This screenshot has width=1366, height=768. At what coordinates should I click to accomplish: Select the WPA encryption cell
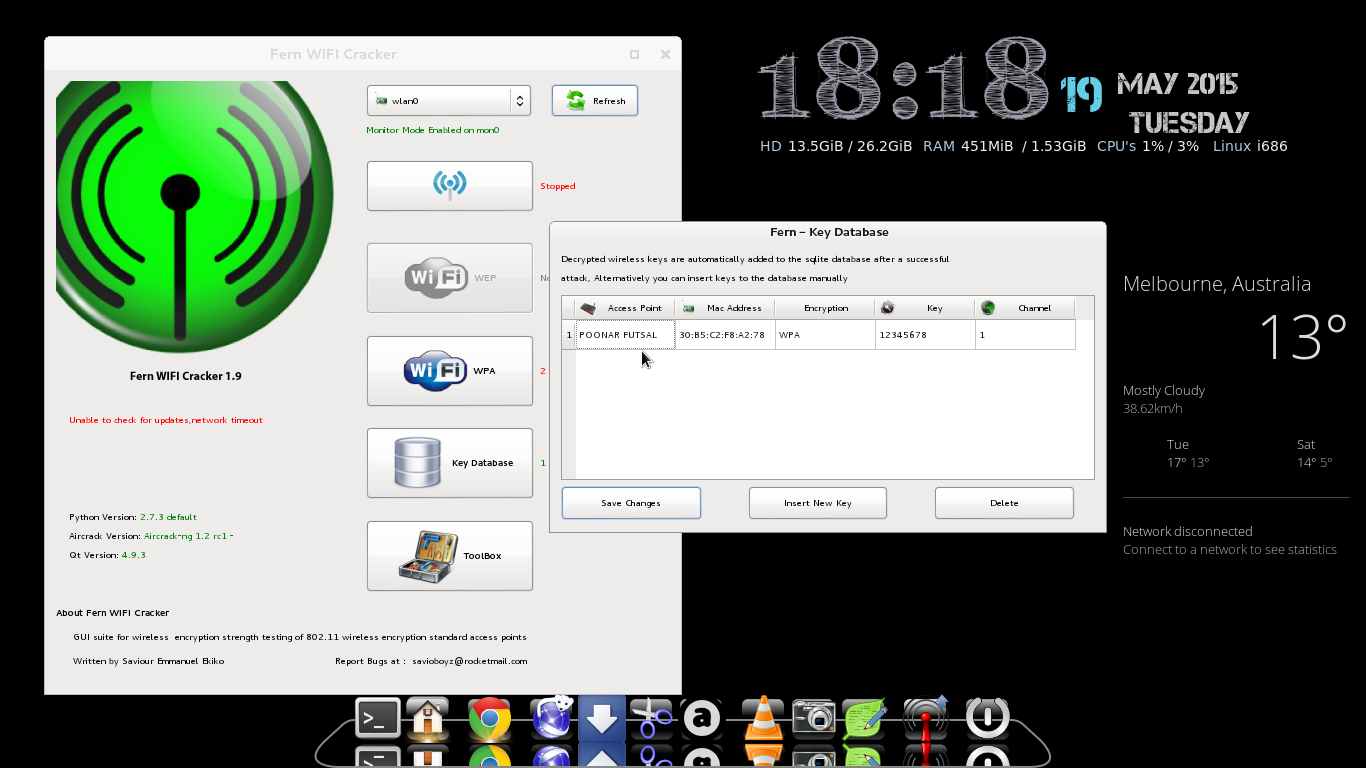(x=825, y=335)
